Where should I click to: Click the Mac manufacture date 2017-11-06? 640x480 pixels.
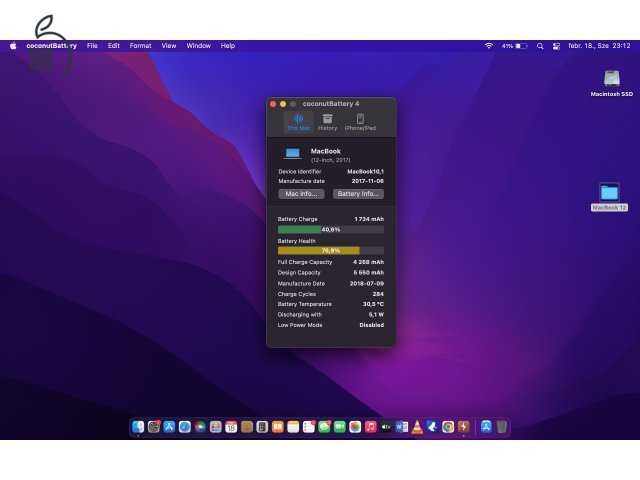click(367, 181)
